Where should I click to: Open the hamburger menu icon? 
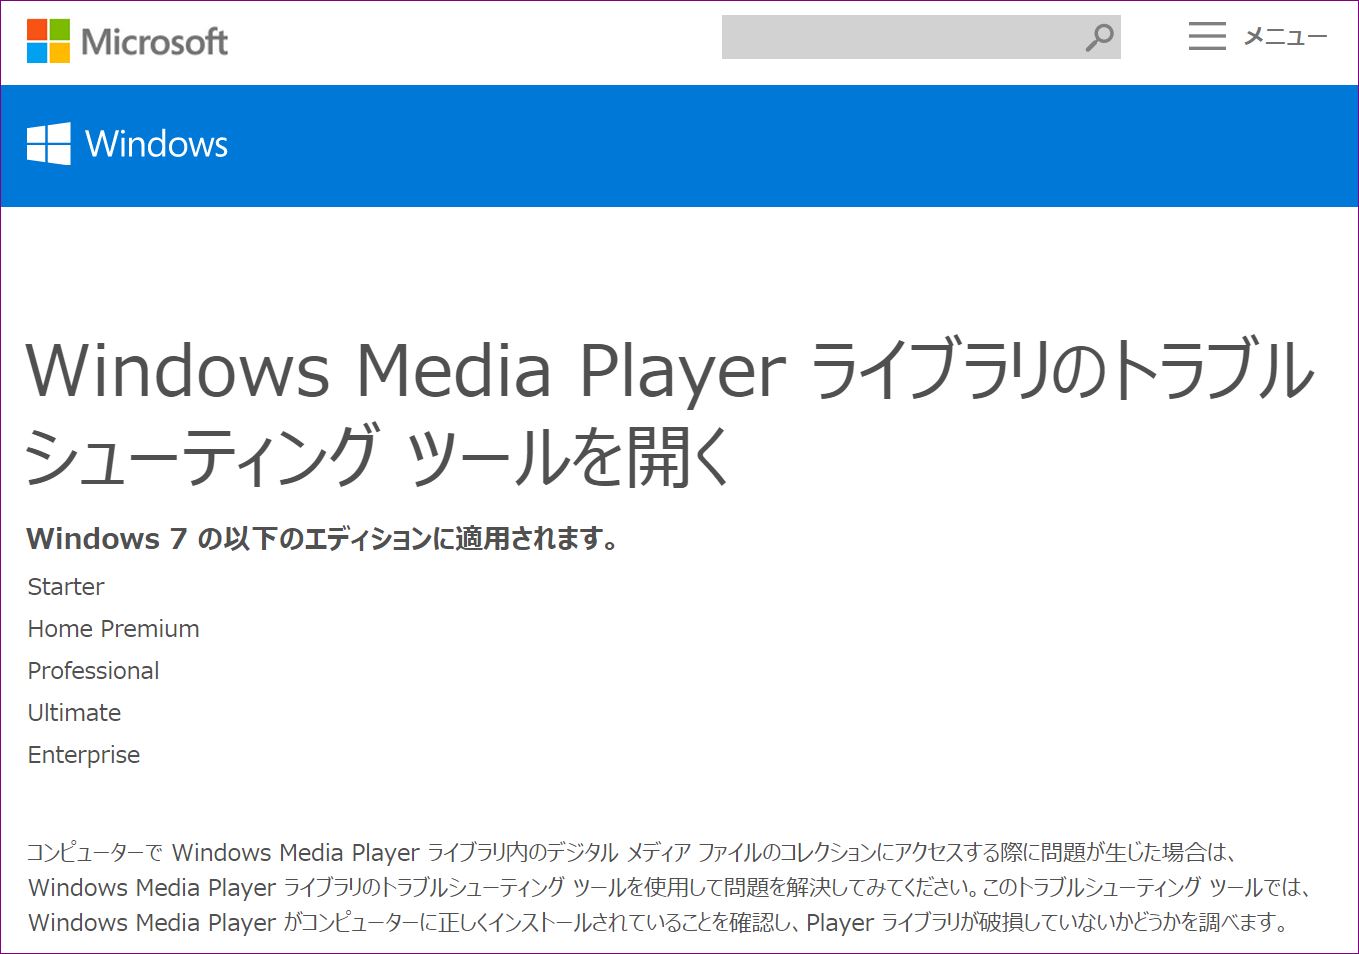click(x=1206, y=37)
